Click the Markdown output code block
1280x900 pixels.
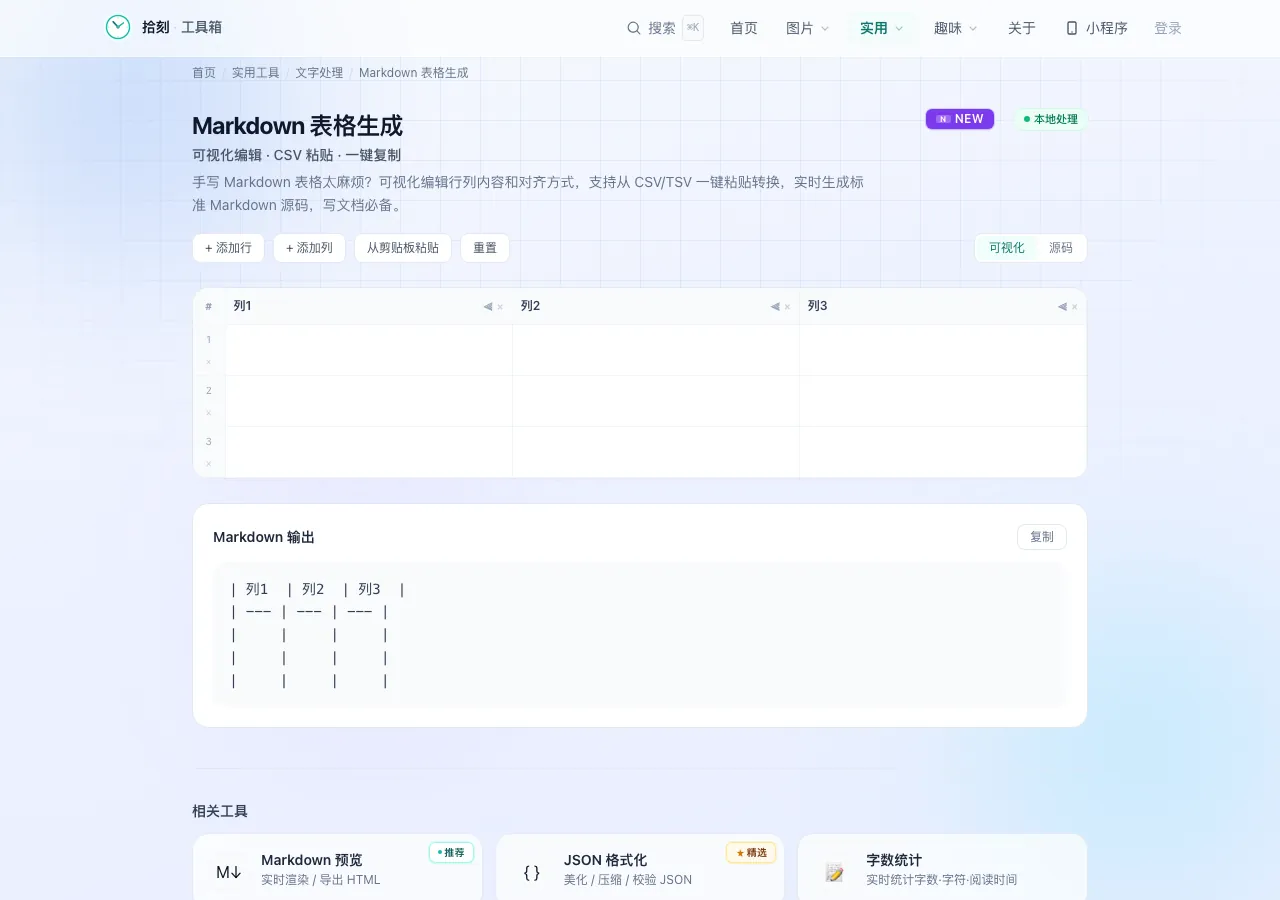click(x=640, y=635)
